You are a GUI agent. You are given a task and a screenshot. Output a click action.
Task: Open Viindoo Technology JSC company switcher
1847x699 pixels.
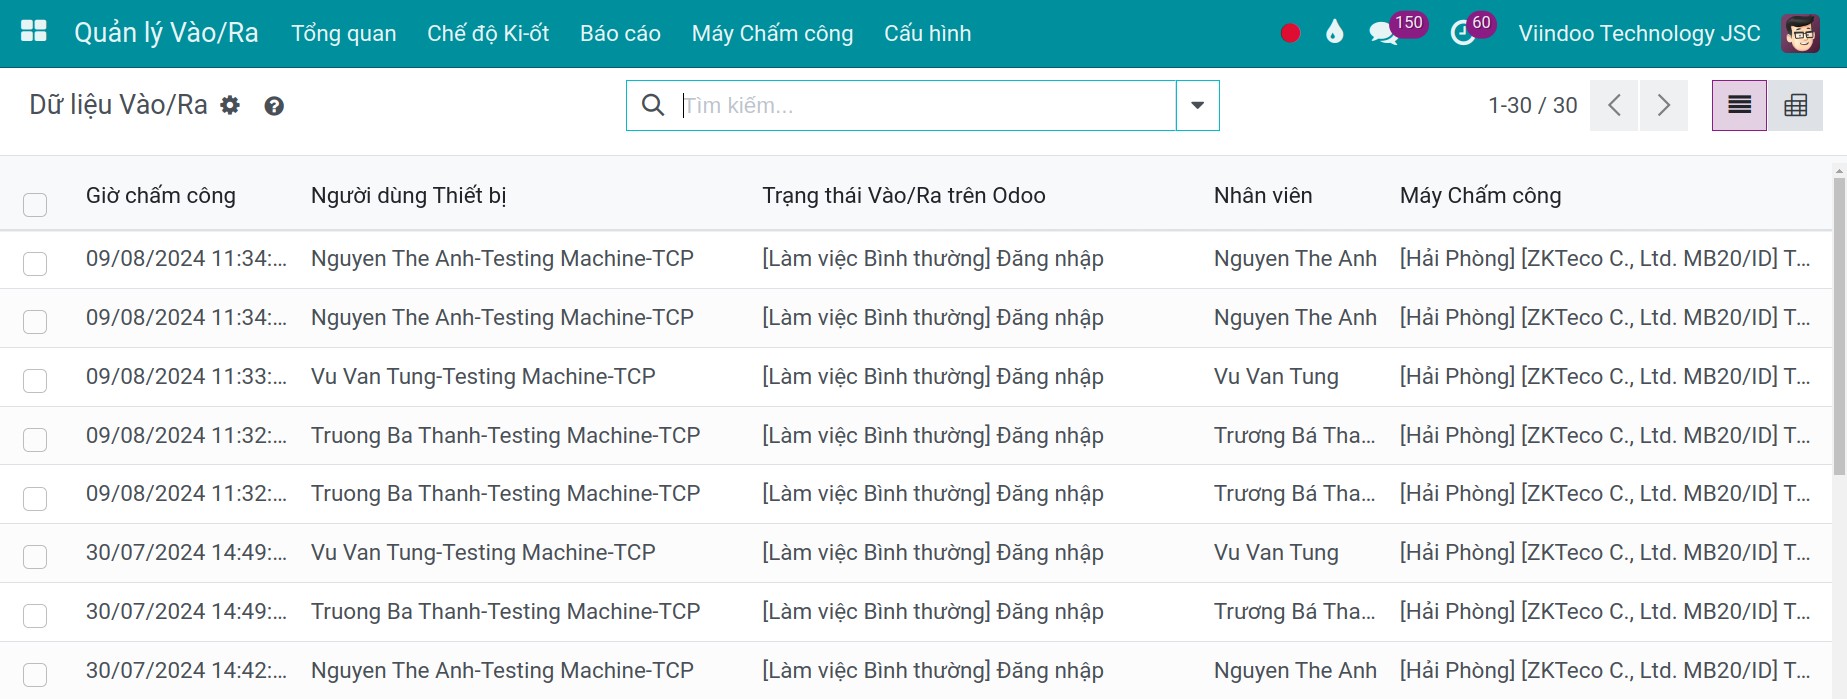(1639, 33)
